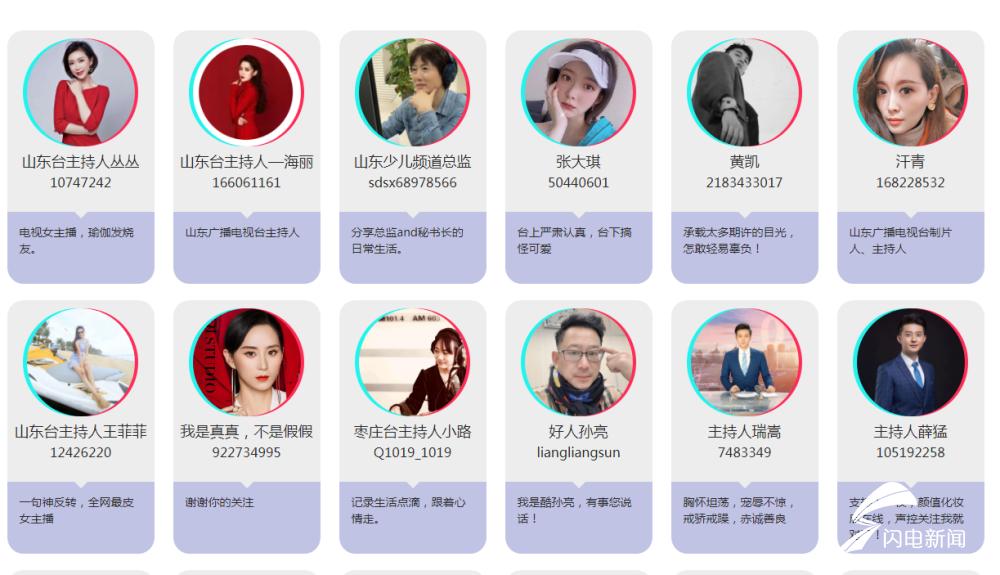The height and width of the screenshot is (575, 1000).
Task: Open the 张大琪 profile picture
Action: 578,92
